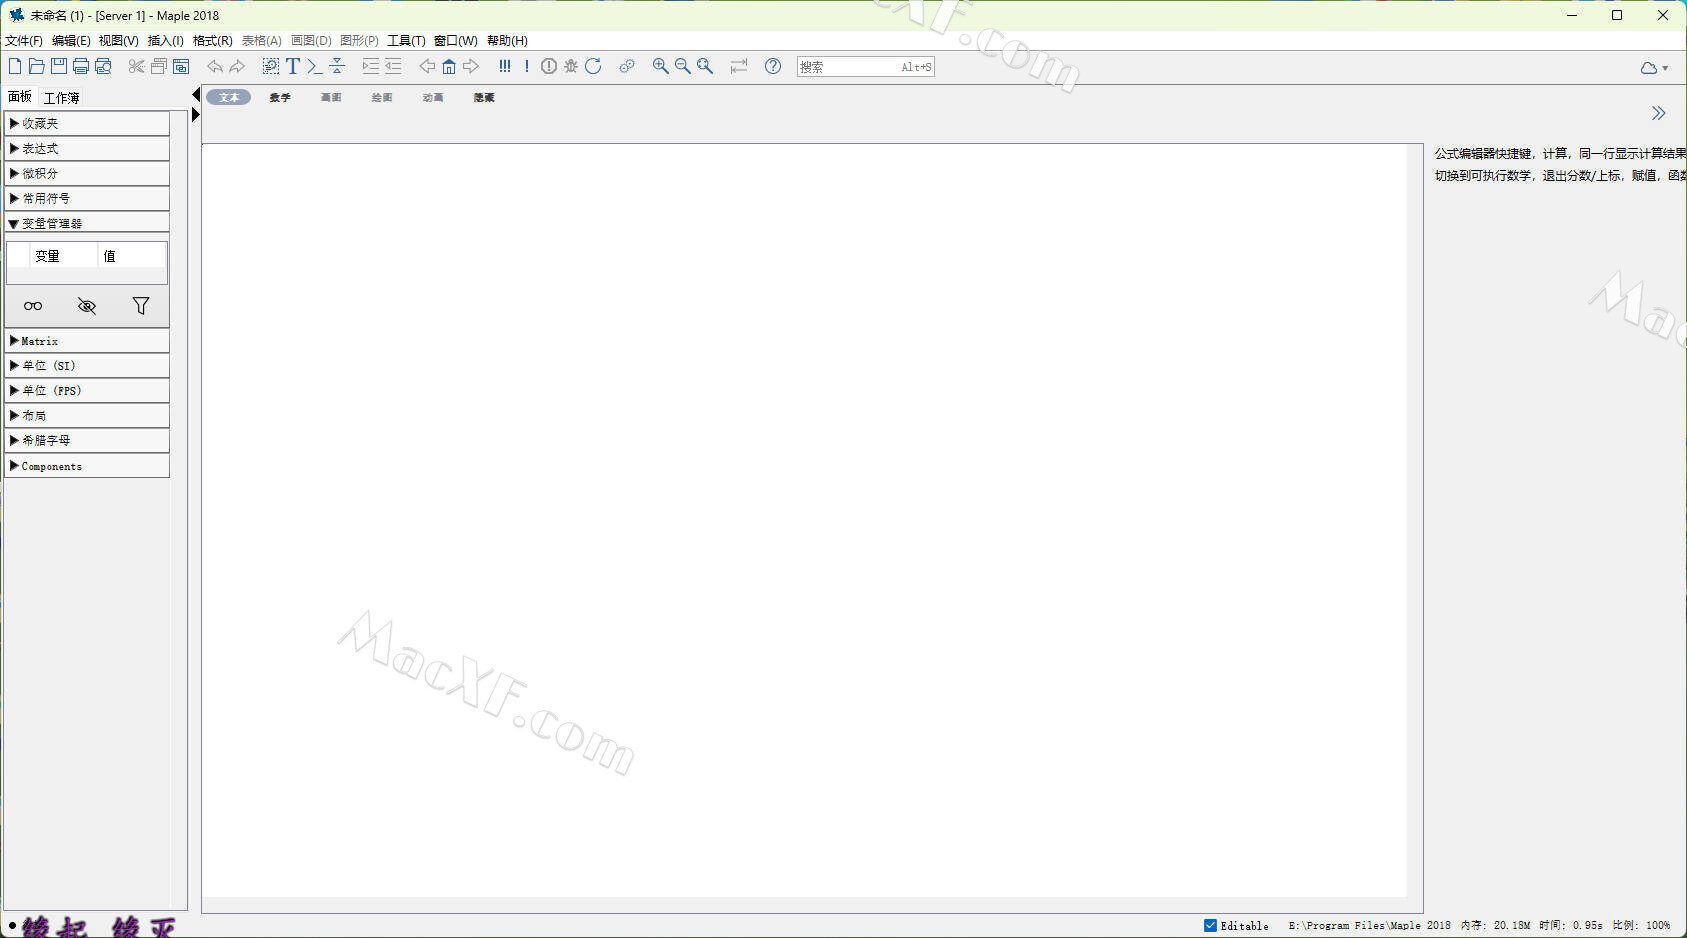The image size is (1687, 938).
Task: Click the zoom in magnifier icon
Action: pyautogui.click(x=660, y=66)
